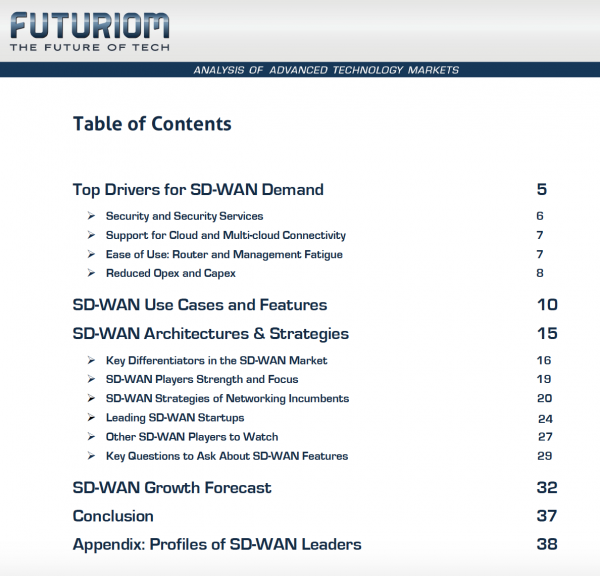
Task: Open 'SD-WAN Growth Forecast' section
Action: [x=172, y=488]
